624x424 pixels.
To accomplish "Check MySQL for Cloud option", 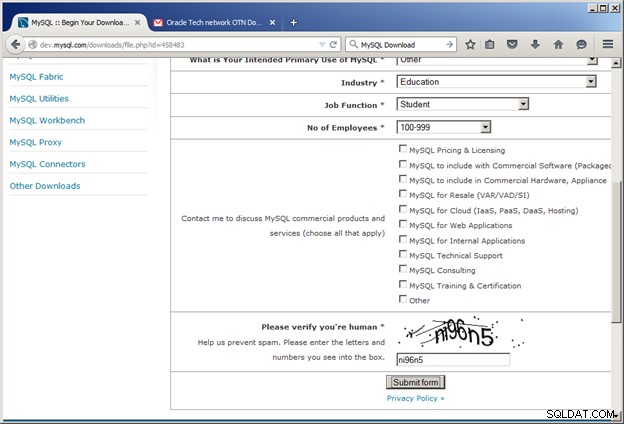I will click(403, 209).
